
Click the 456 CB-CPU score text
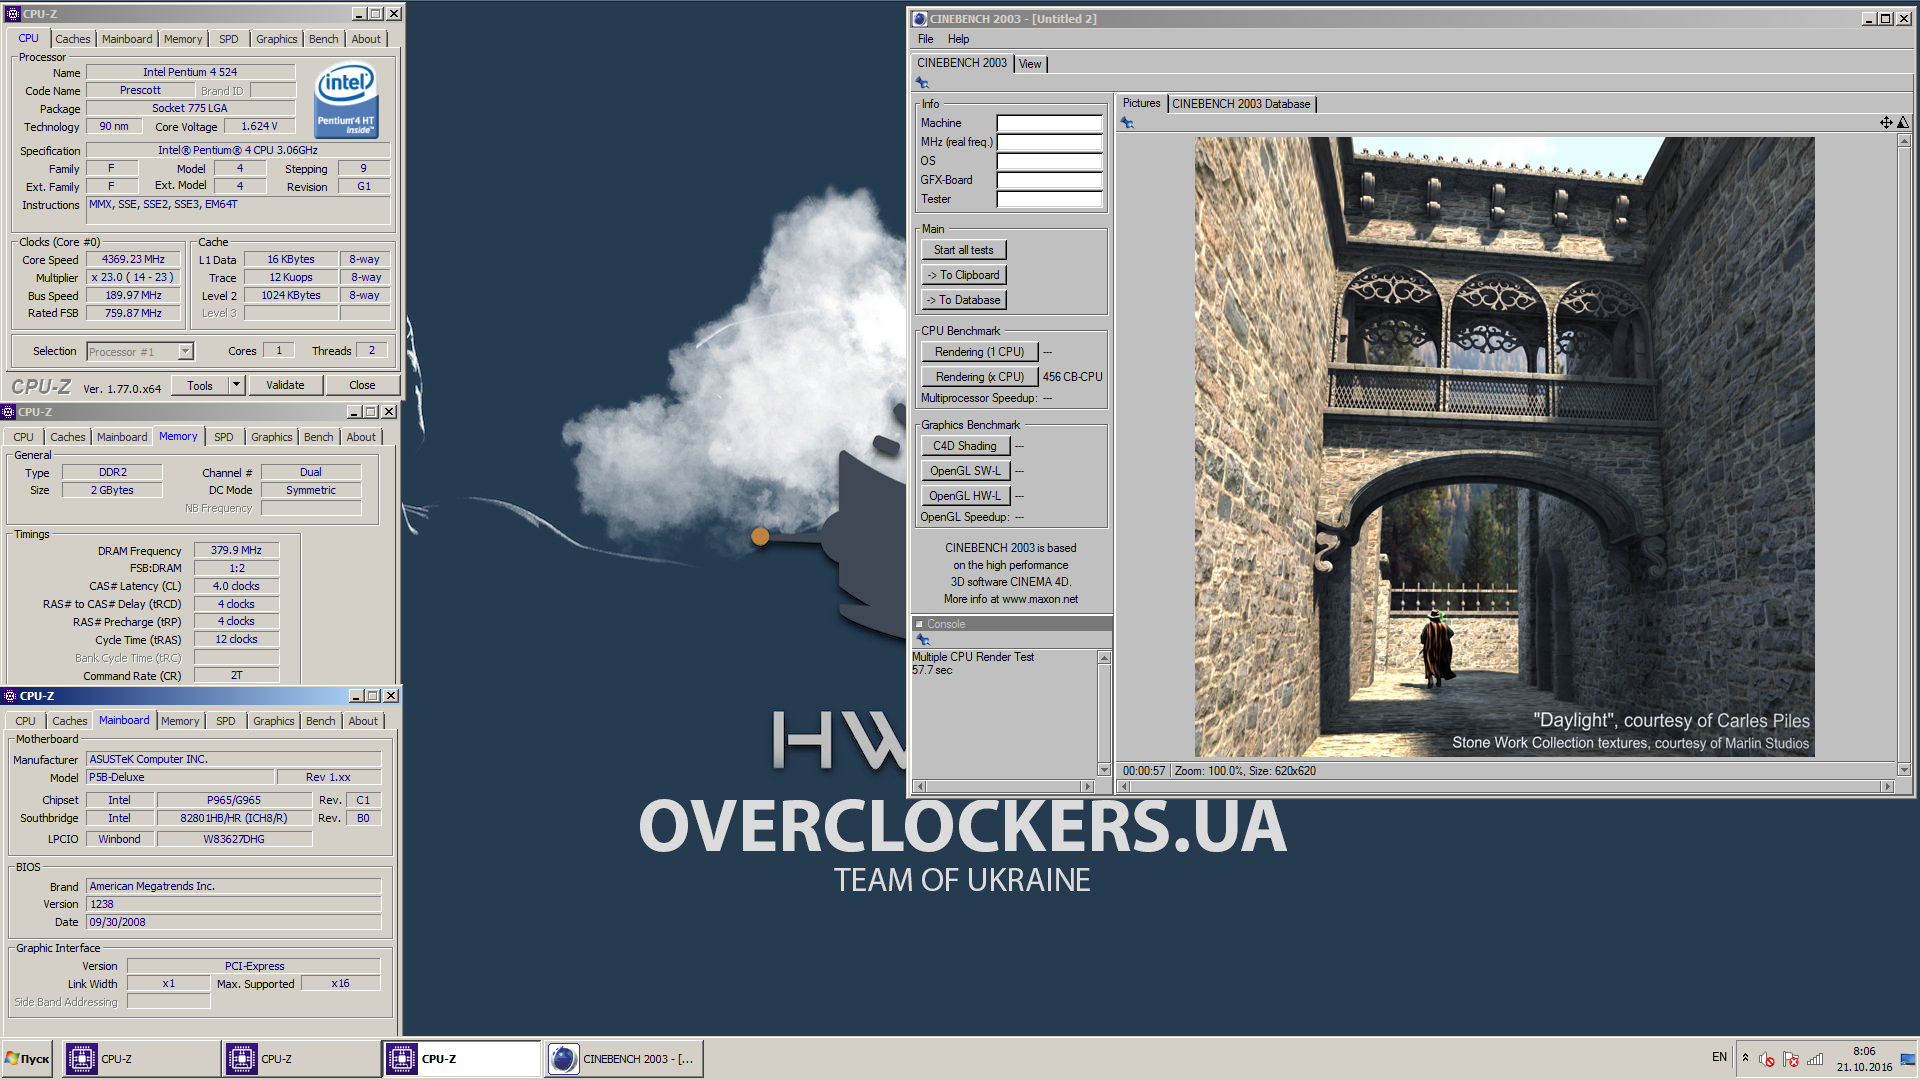click(1072, 377)
